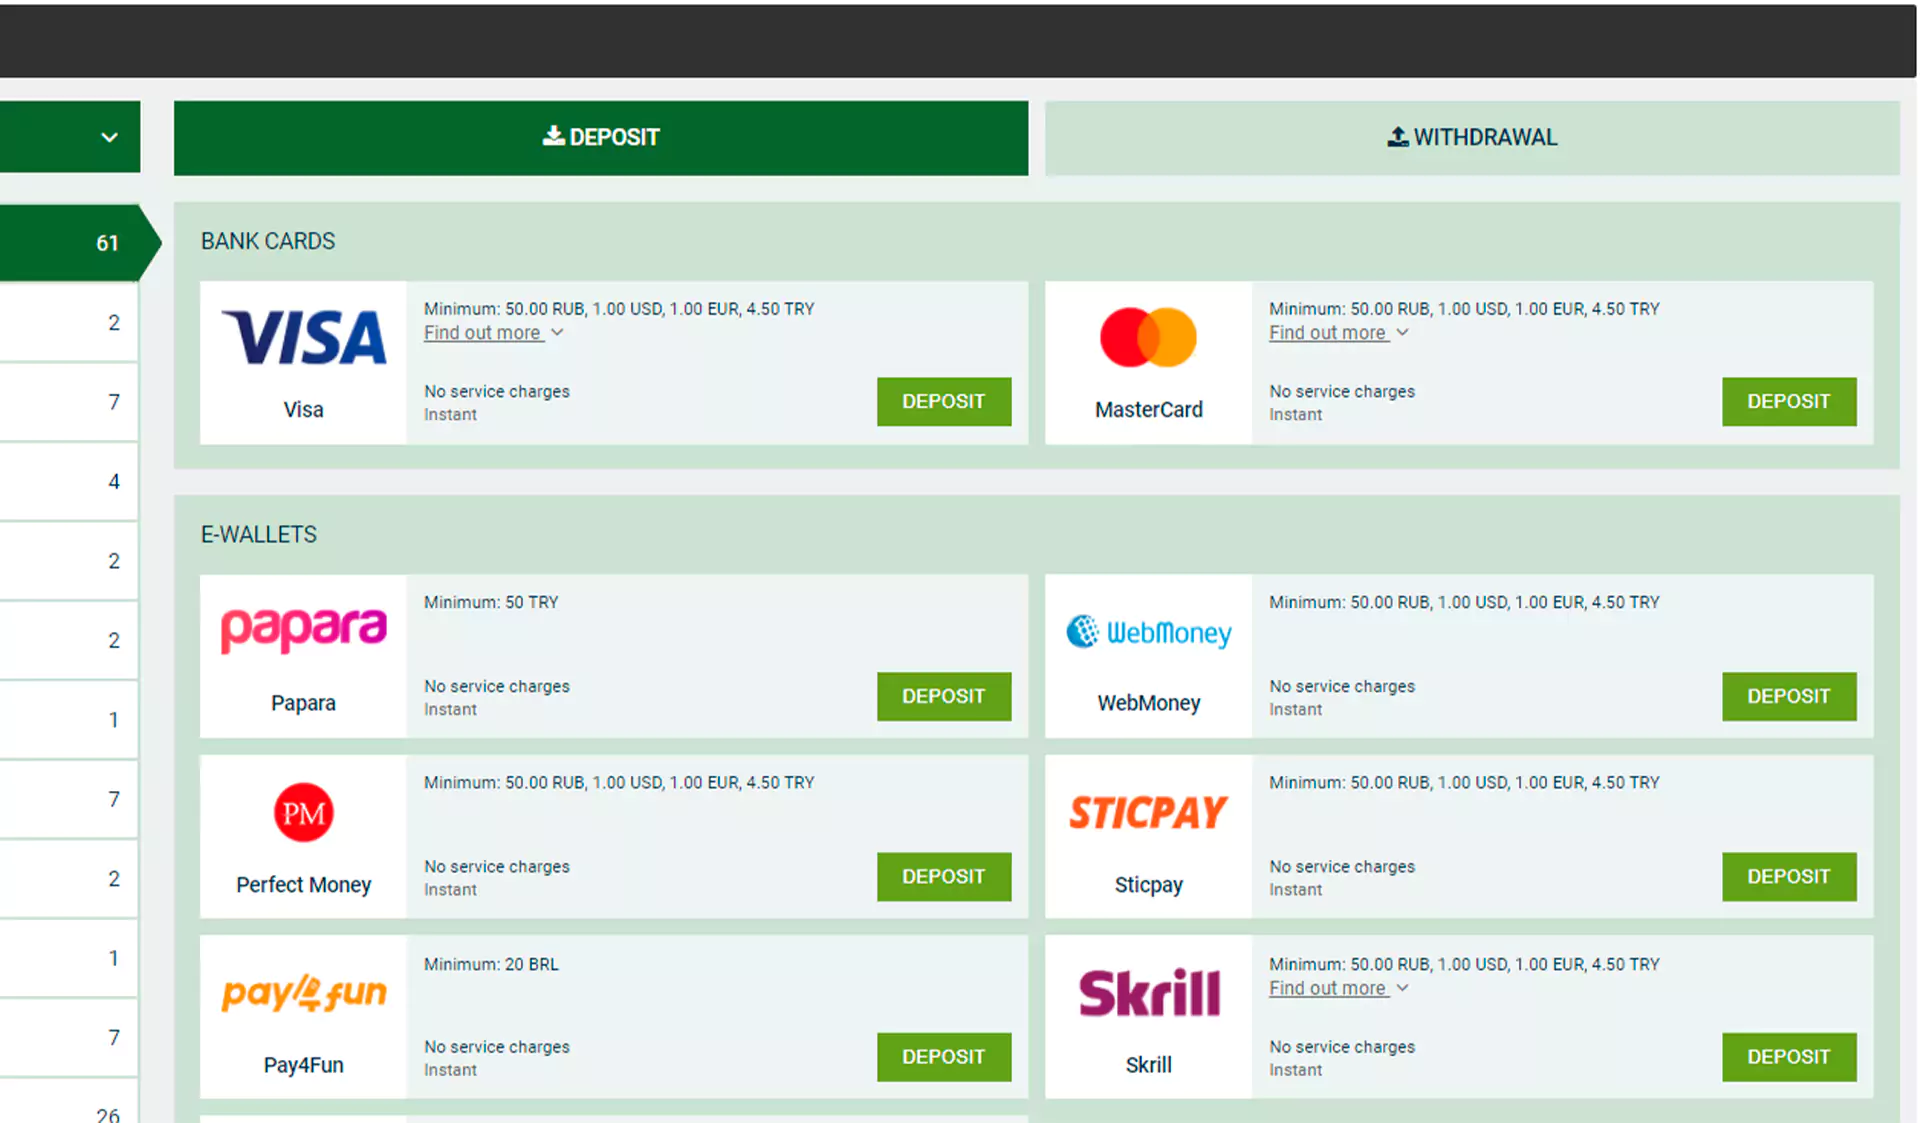Click No service charges under WebMoney
1920x1123 pixels.
pyautogui.click(x=1342, y=686)
